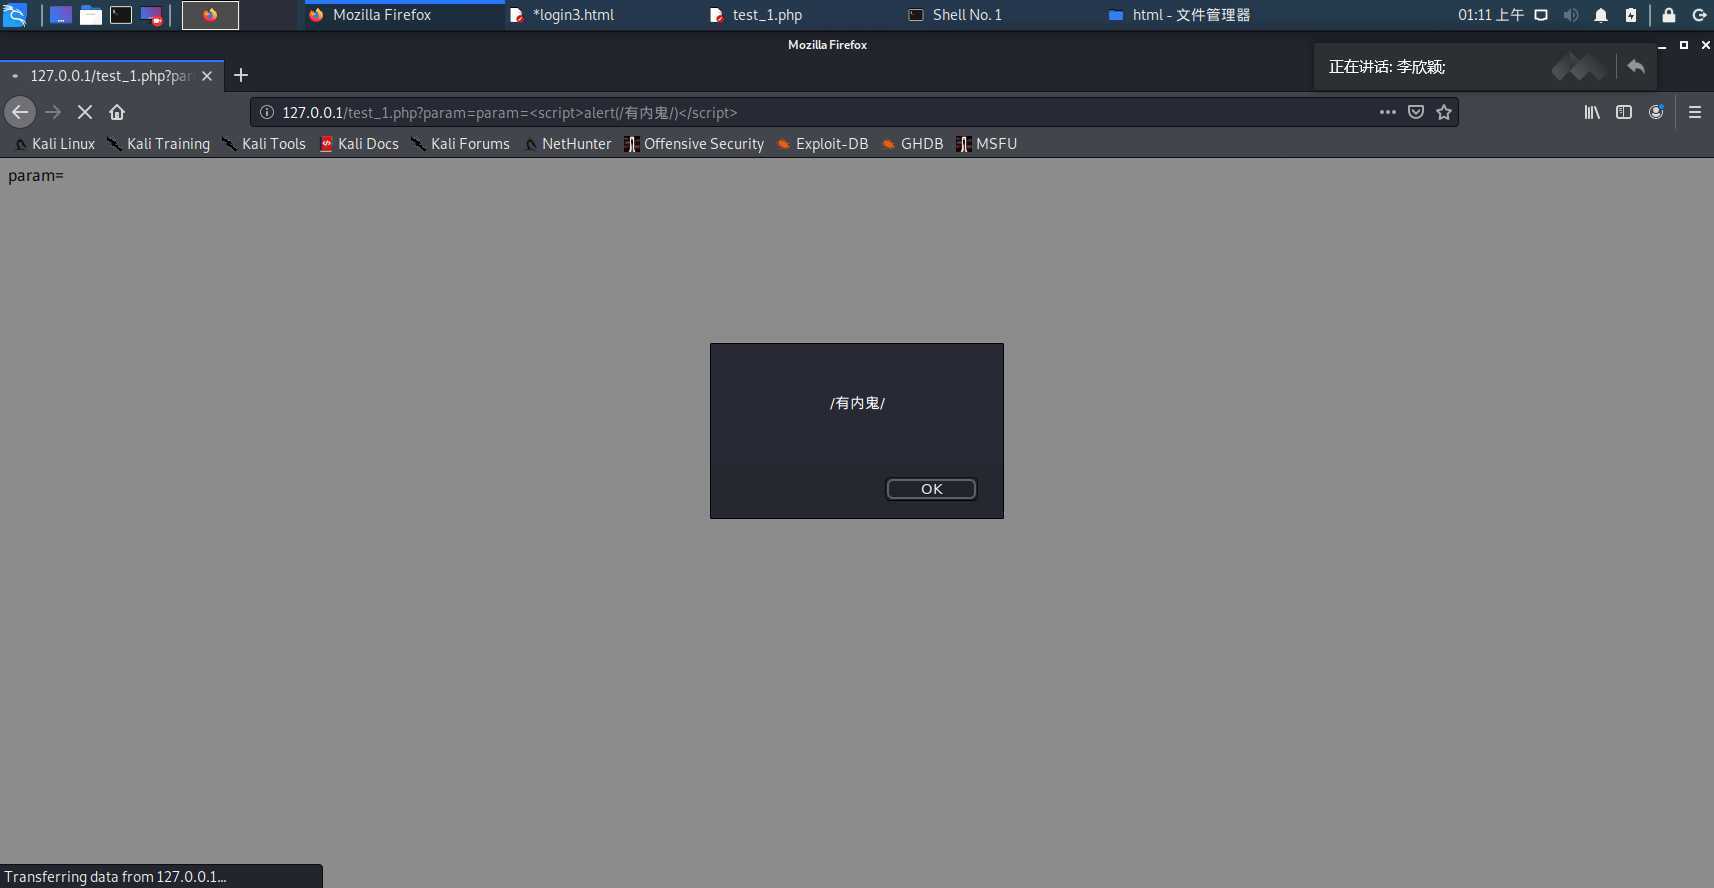The image size is (1714, 888).
Task: Click the clock showing 01:11
Action: click(1490, 15)
